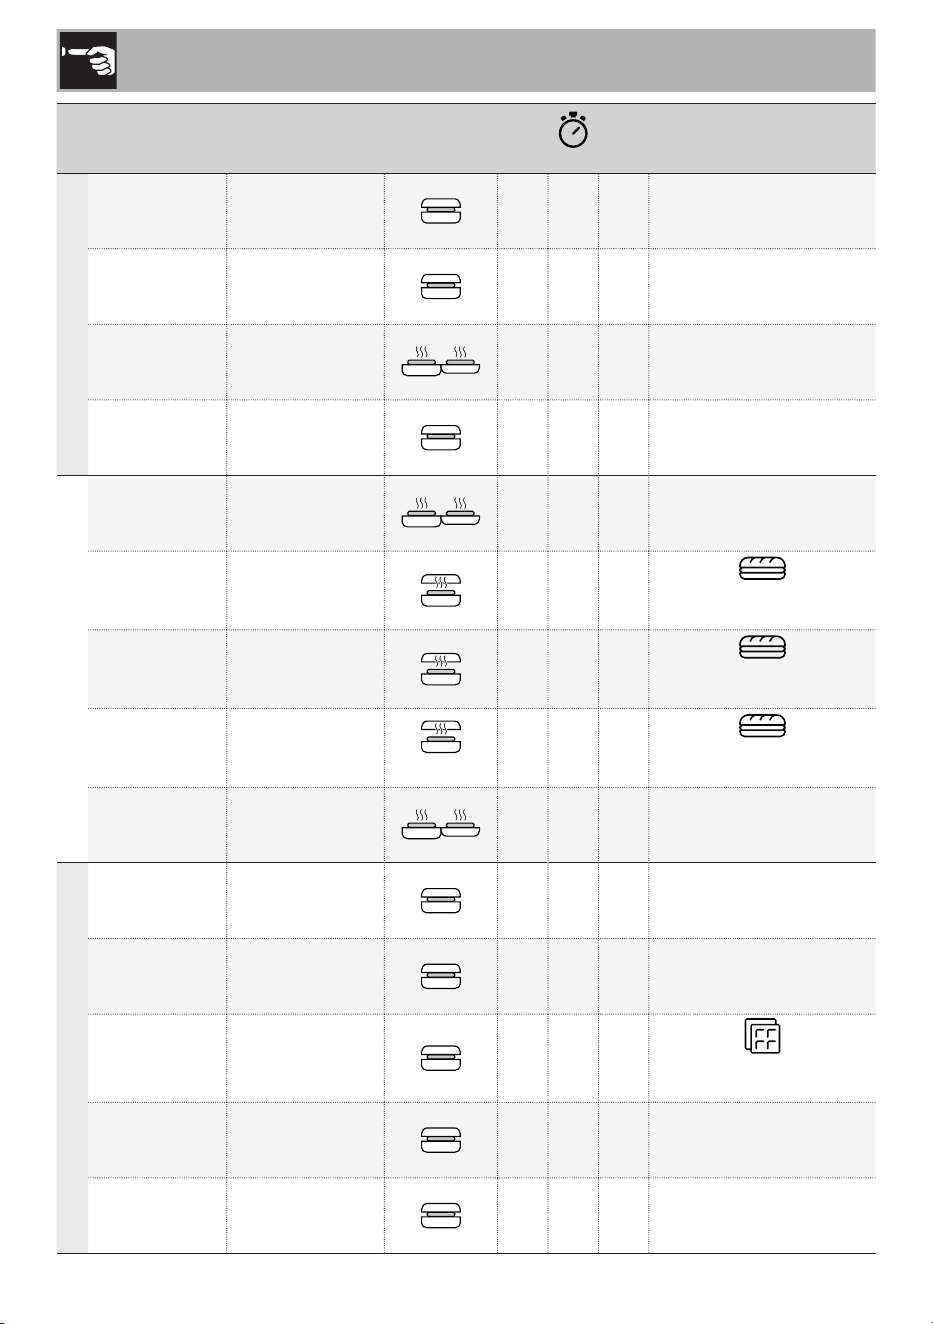The width and height of the screenshot is (933, 1324).
Task: Click the pointing hand icon in header
Action: [x=88, y=60]
